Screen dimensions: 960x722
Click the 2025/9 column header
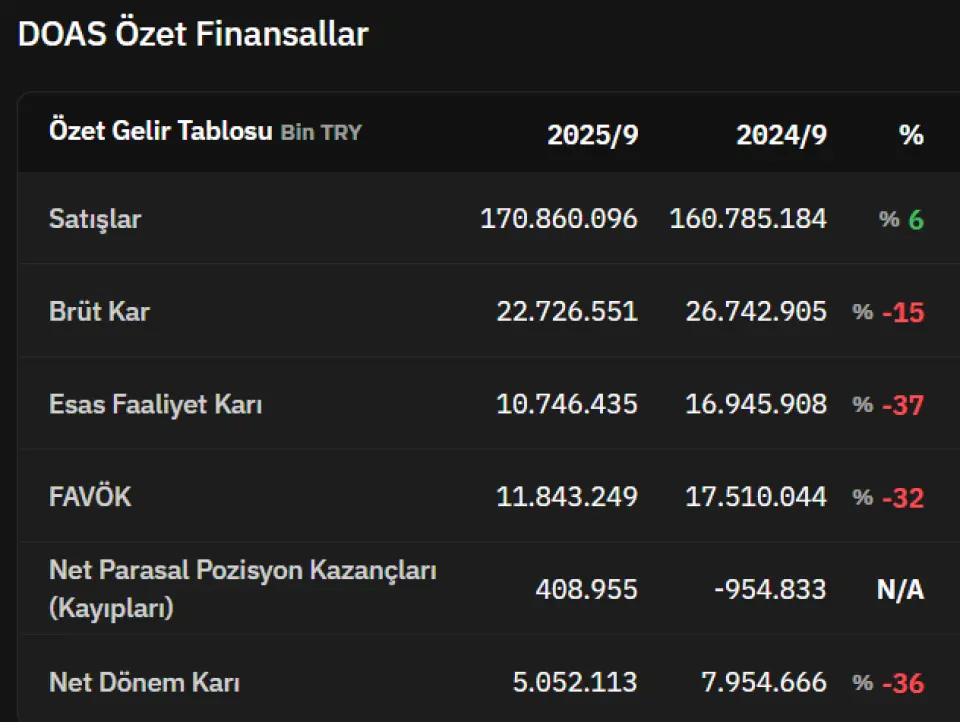(592, 135)
